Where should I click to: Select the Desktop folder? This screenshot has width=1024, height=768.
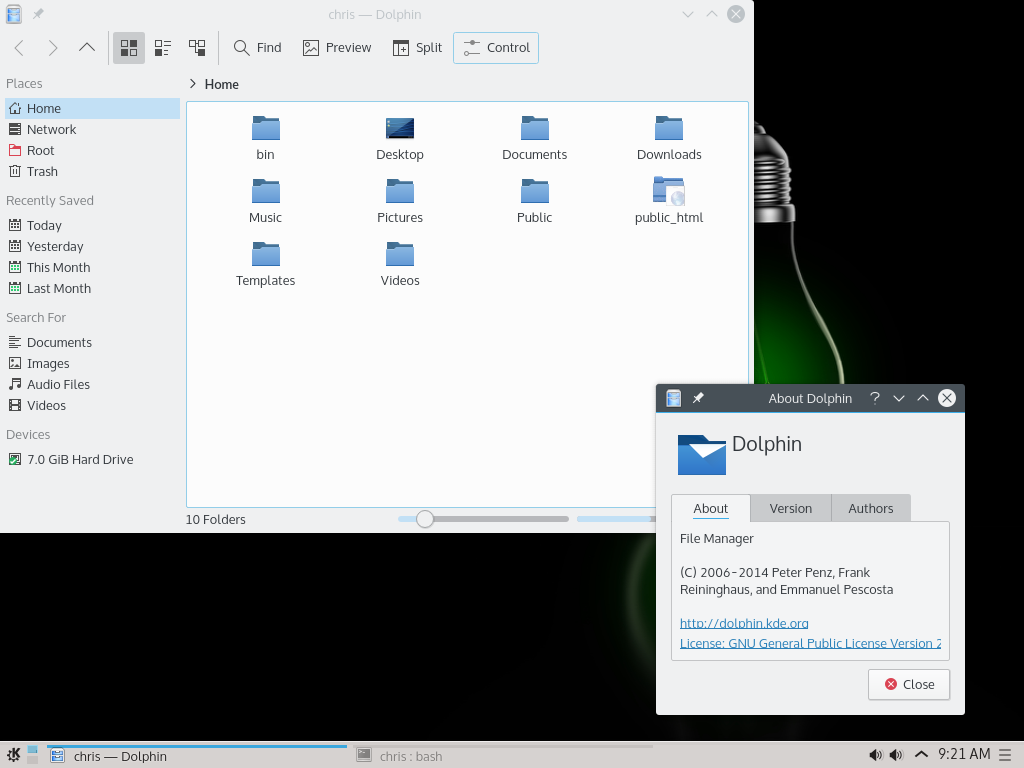point(400,138)
